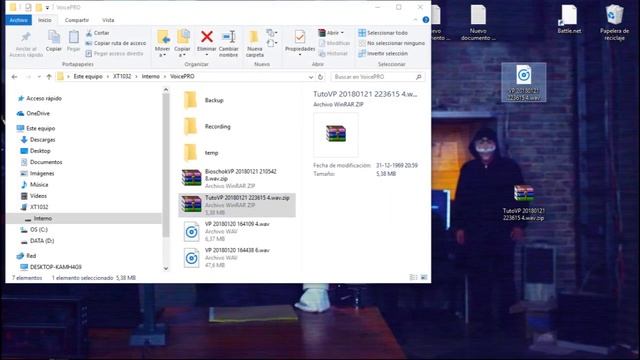Viewport: 640px width, 360px height.
Task: Open the Archivo tab
Action: 18,20
